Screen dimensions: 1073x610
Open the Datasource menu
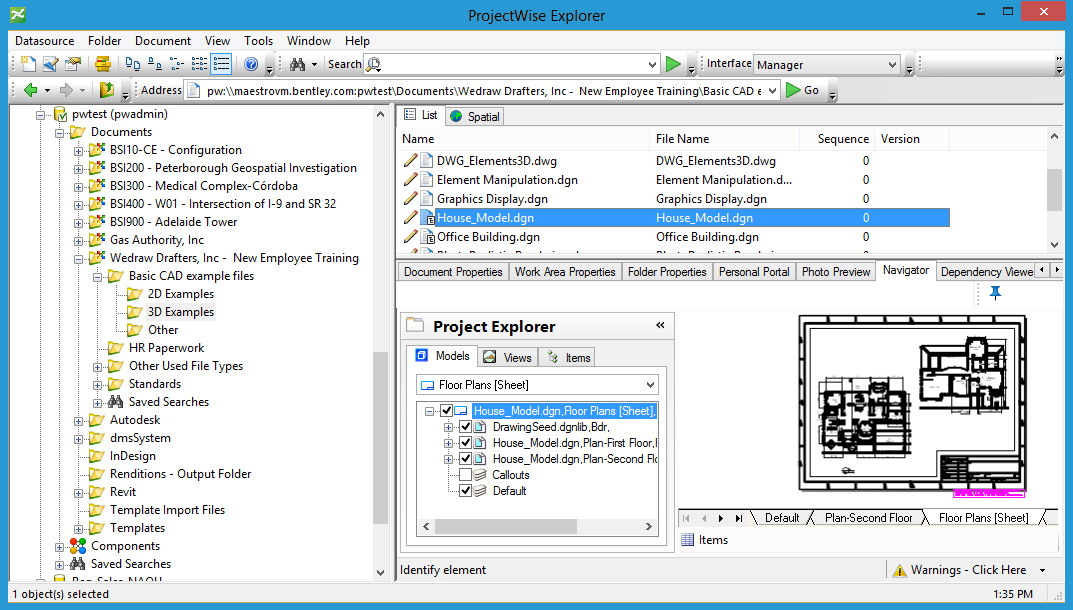point(44,41)
